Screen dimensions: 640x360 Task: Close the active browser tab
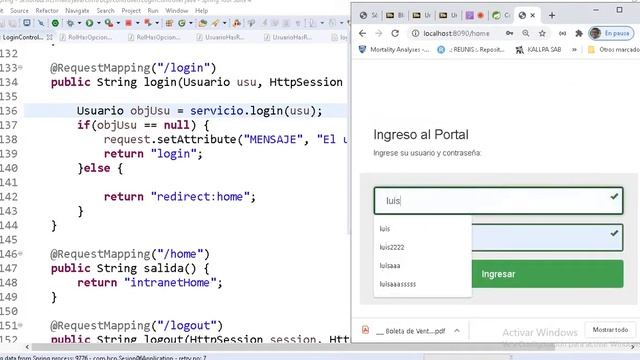tap(533, 16)
